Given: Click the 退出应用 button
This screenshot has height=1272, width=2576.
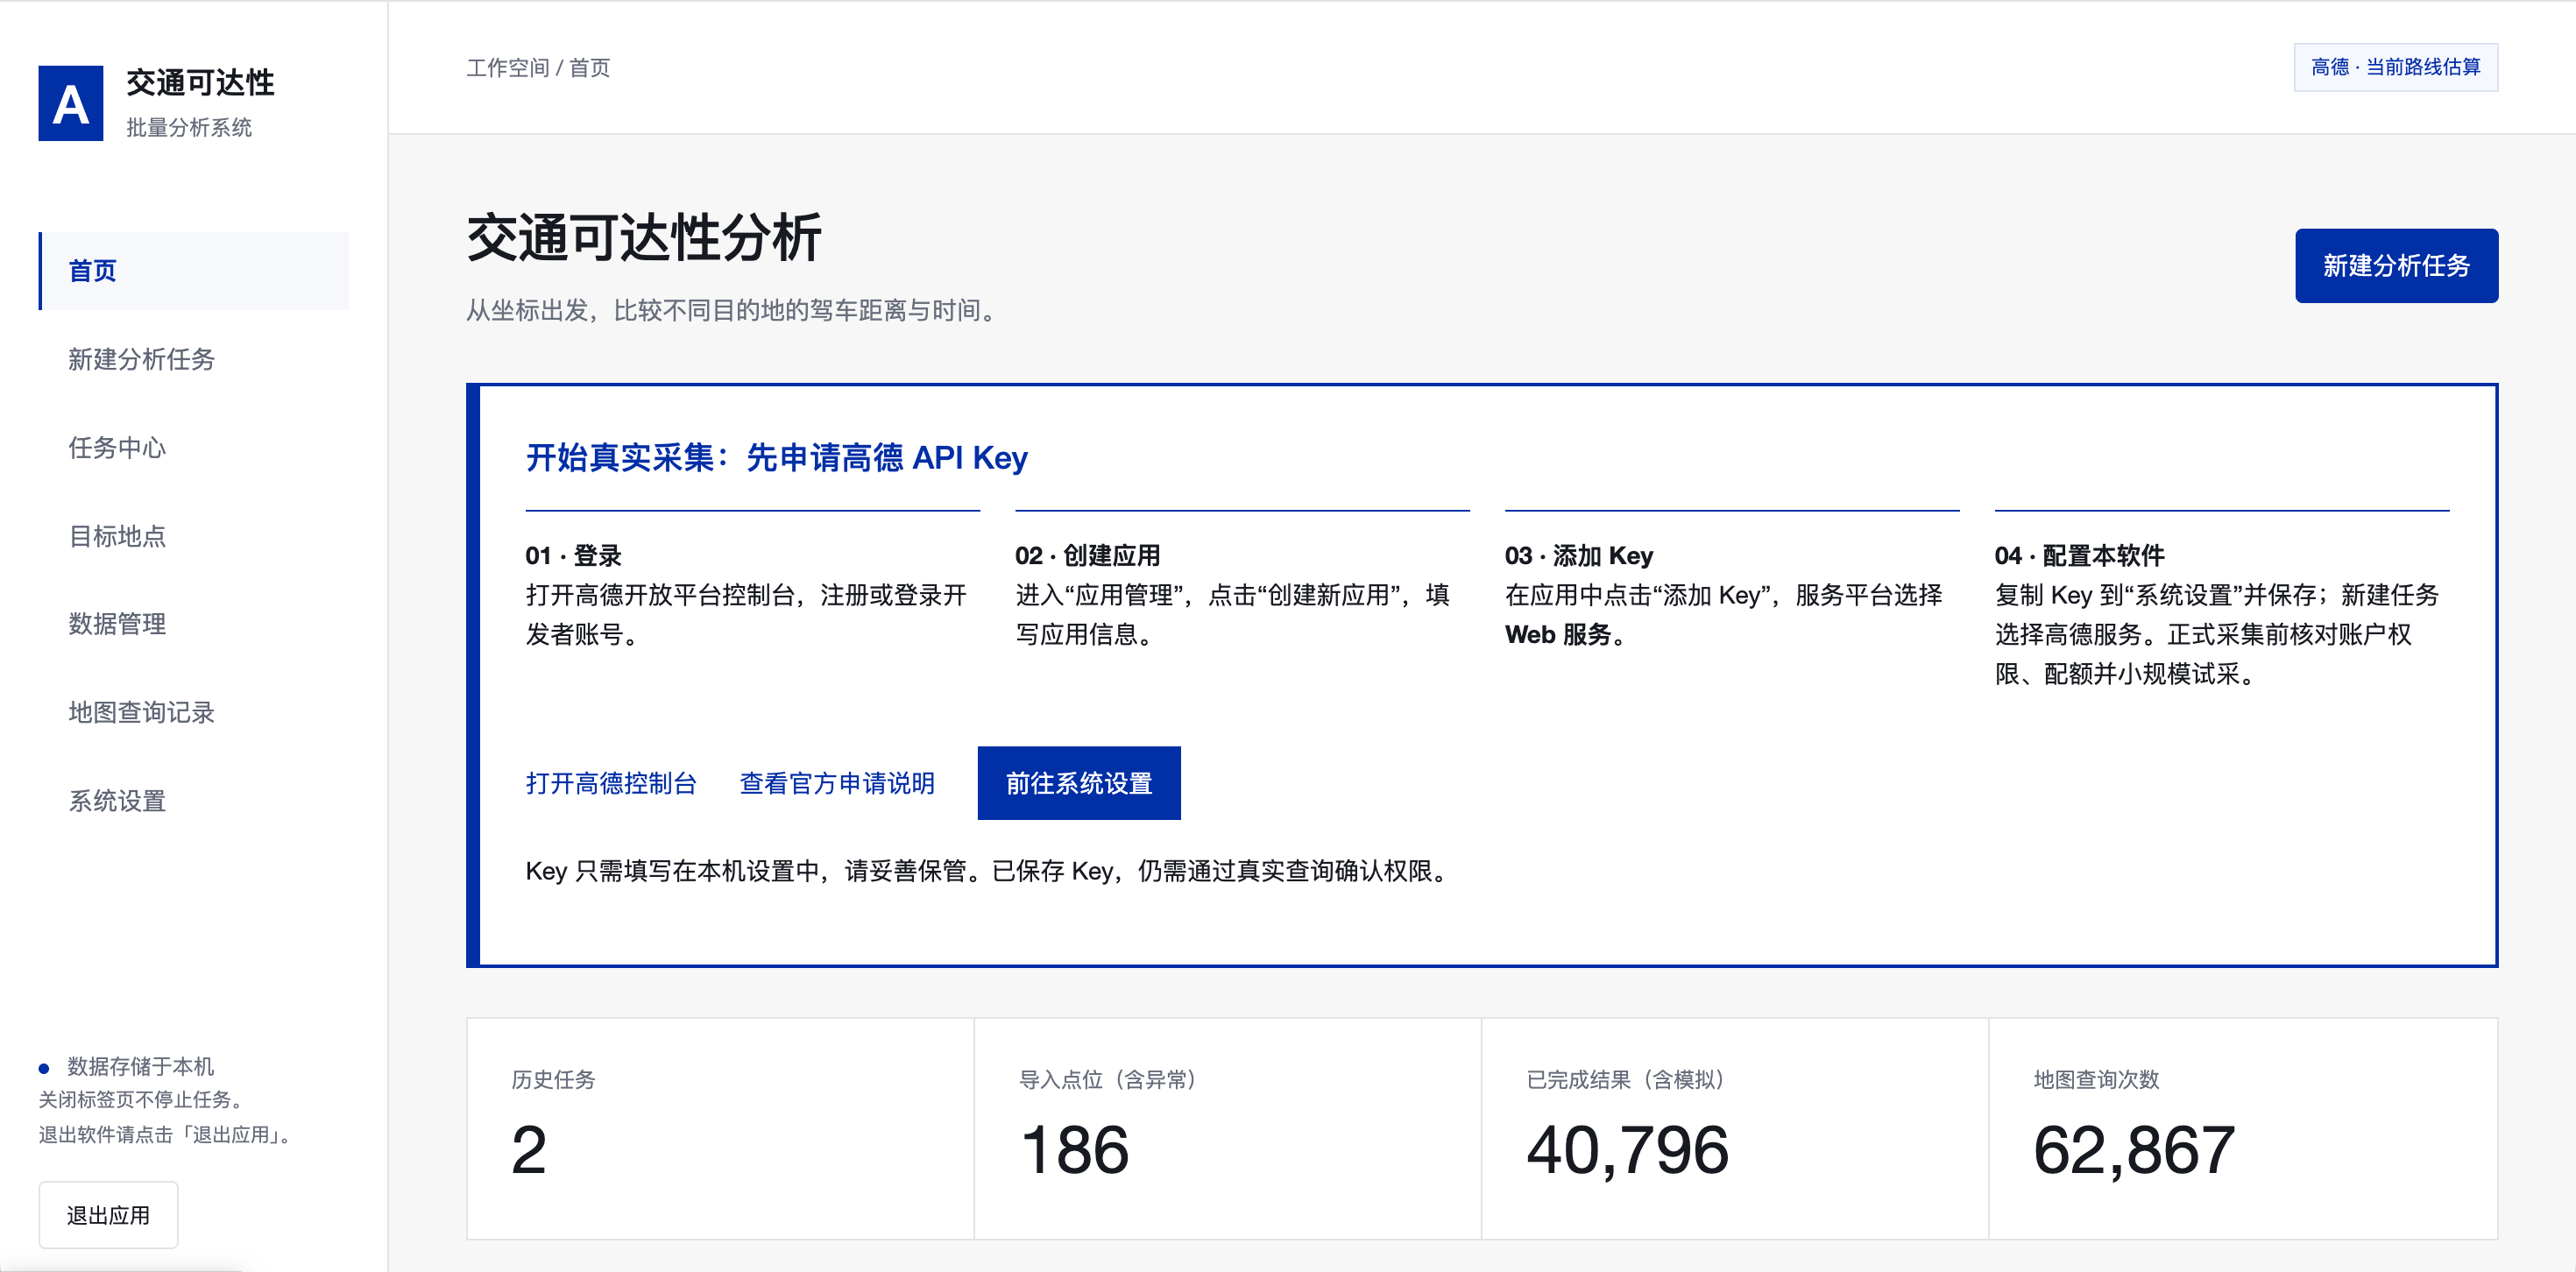Looking at the screenshot, I should [108, 1215].
